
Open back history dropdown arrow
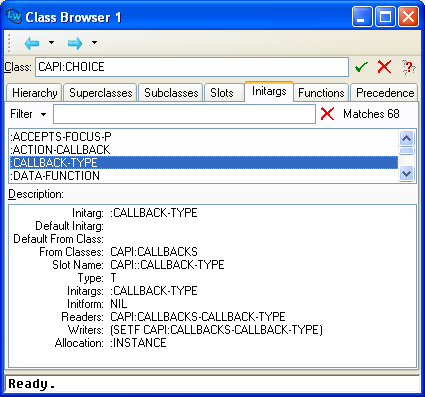[x=51, y=42]
